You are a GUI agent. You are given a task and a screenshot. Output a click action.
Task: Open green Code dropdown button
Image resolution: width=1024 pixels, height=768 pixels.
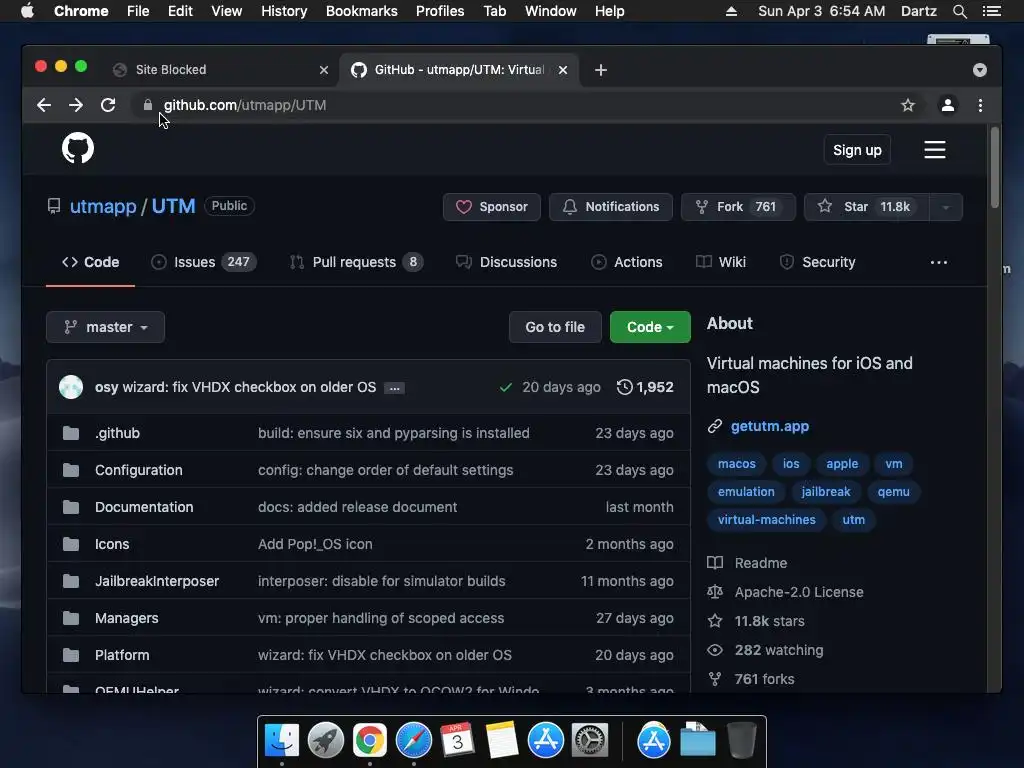(x=650, y=327)
